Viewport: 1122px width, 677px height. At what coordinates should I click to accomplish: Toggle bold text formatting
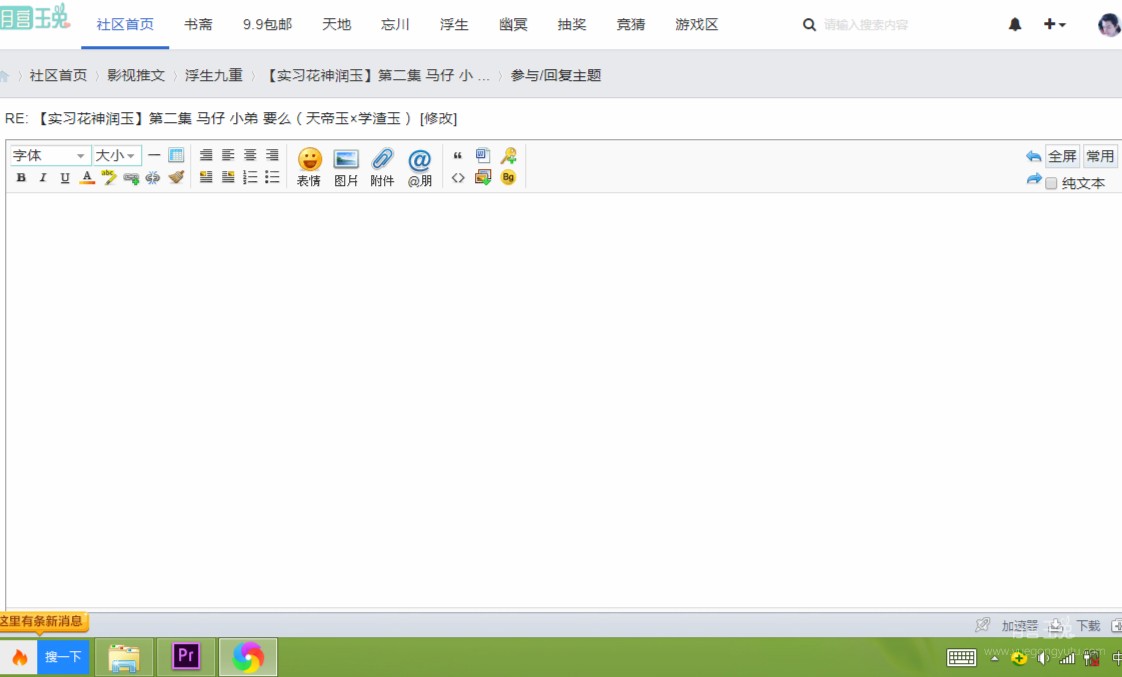point(20,177)
